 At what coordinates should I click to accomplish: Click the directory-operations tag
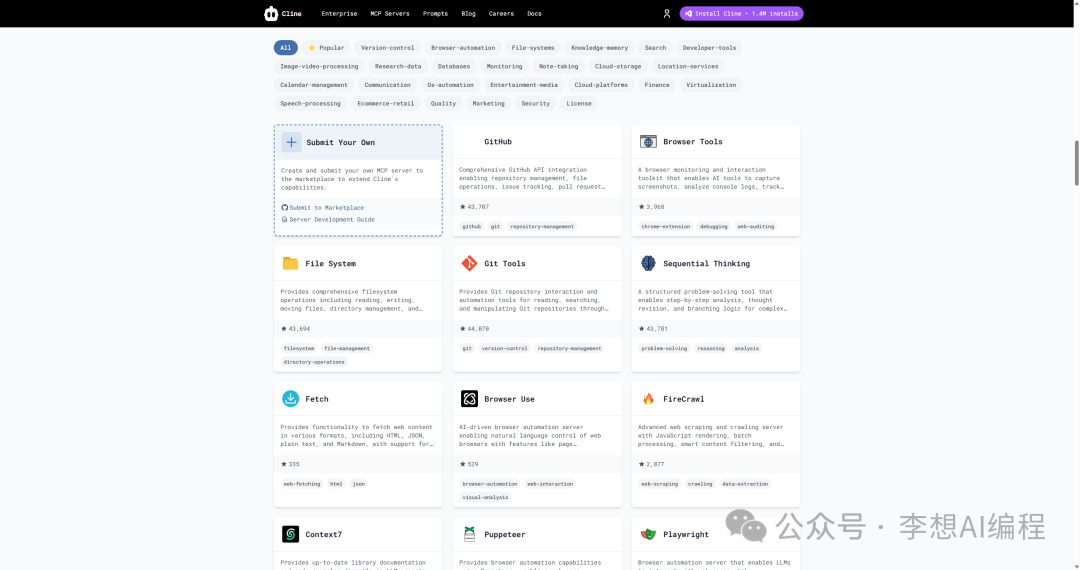[314, 362]
